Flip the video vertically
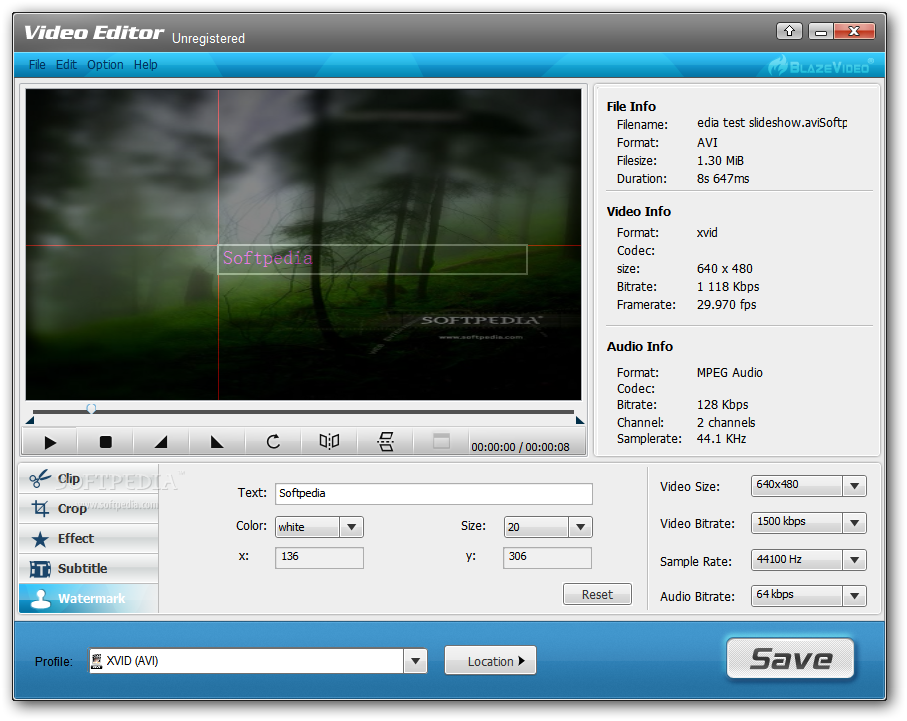The width and height of the screenshot is (907, 721). coord(385,442)
